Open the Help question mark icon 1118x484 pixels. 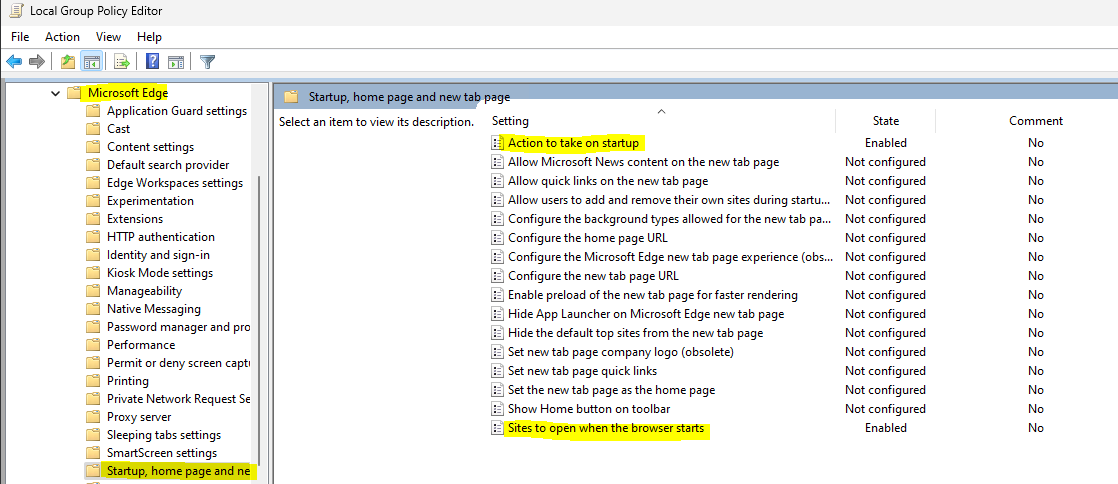click(x=152, y=62)
